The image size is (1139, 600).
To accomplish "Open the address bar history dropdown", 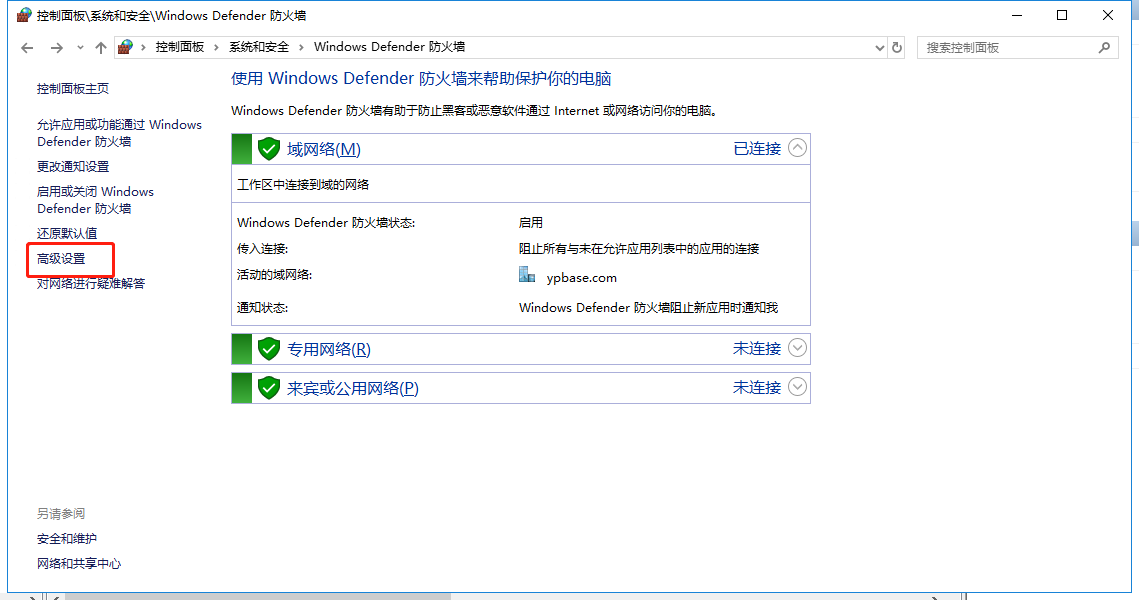I will pos(879,48).
